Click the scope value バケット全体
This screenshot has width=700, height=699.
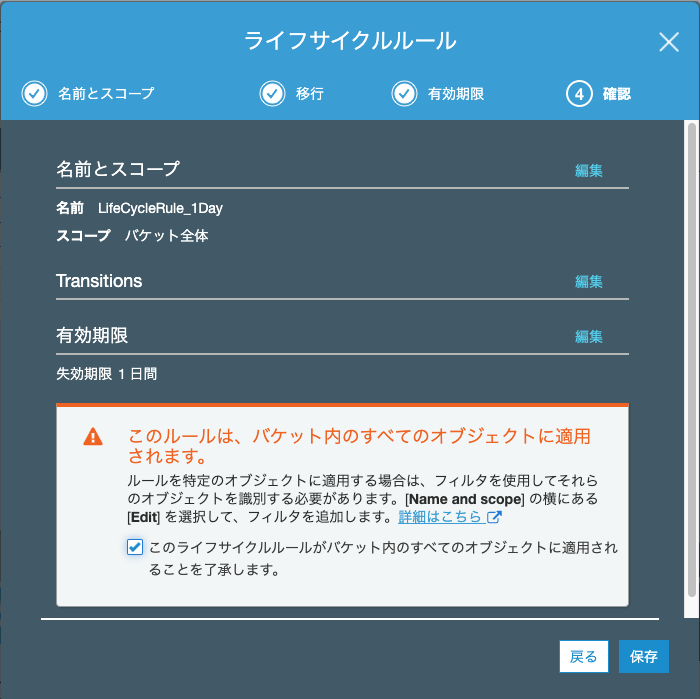[167, 236]
